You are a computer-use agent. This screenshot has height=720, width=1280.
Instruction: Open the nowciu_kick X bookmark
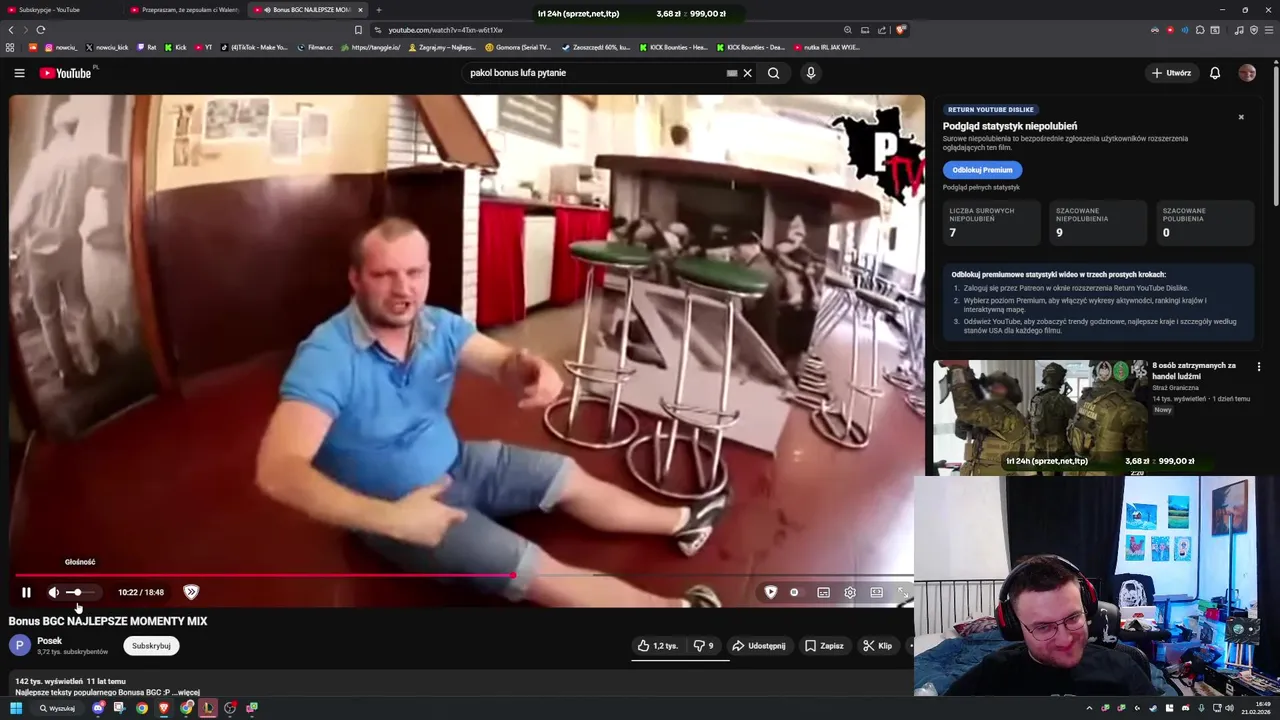click(x=107, y=47)
